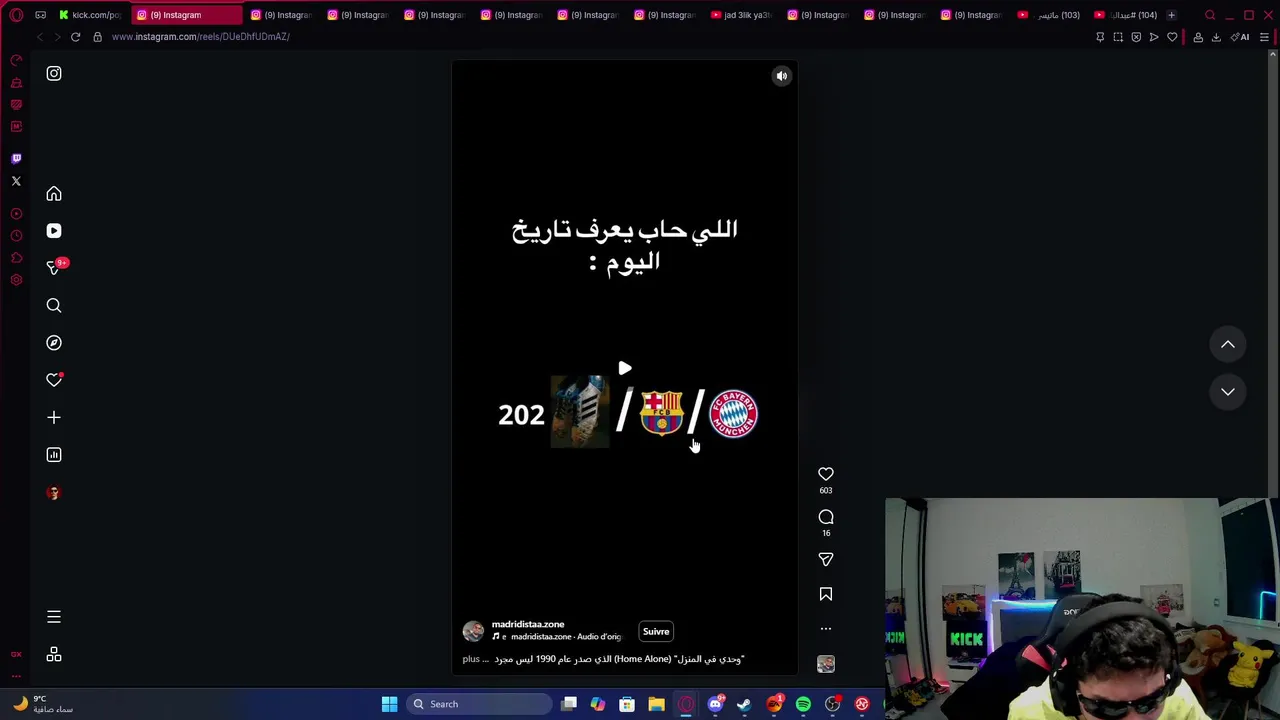Open the dashboard chart icon in sidebar
The width and height of the screenshot is (1280, 720).
tap(54, 455)
